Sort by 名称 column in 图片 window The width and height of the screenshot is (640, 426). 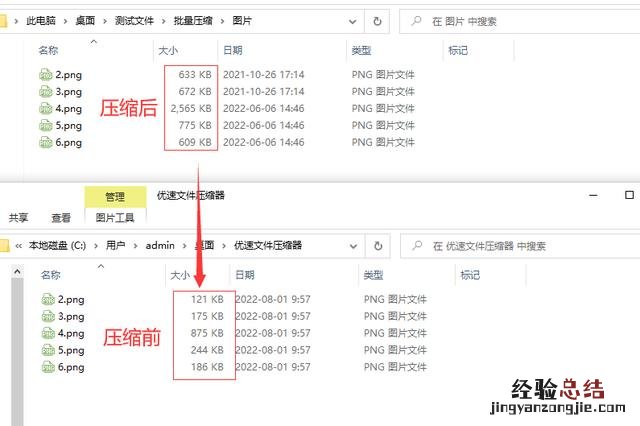tap(48, 50)
